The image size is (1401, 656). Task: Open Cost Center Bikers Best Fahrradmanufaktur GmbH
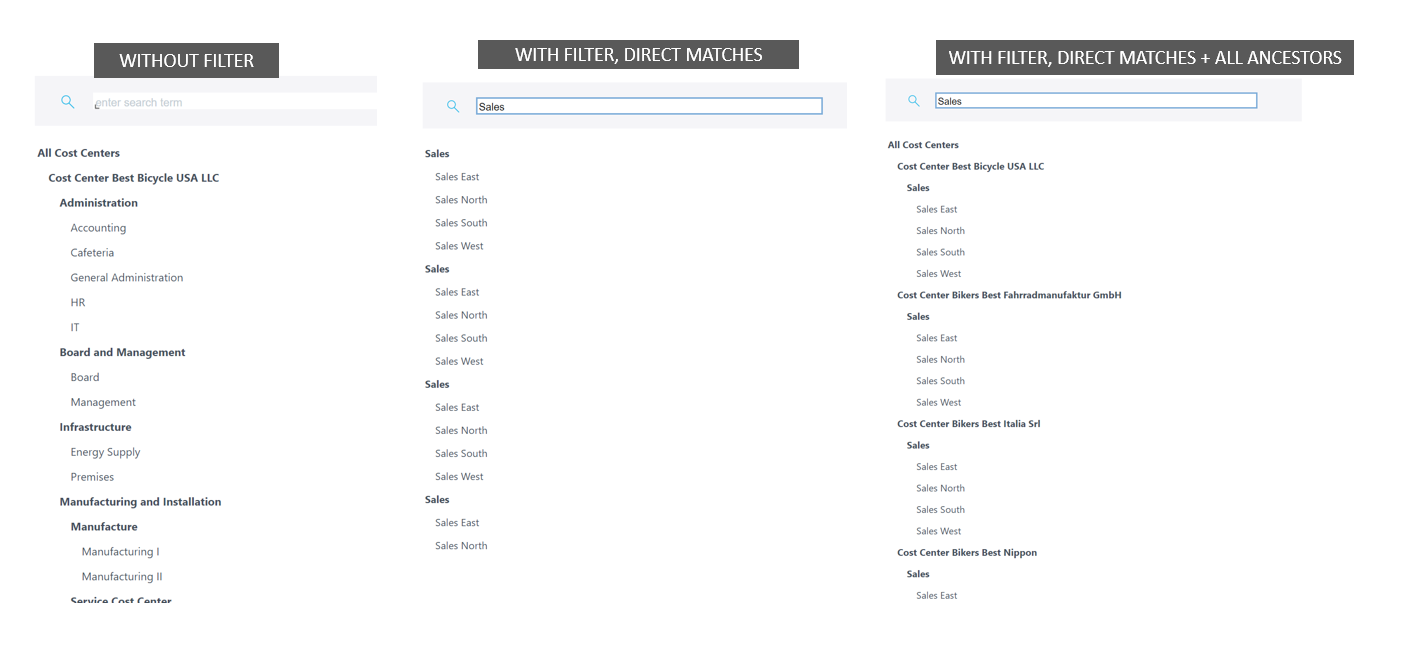pyautogui.click(x=1009, y=295)
